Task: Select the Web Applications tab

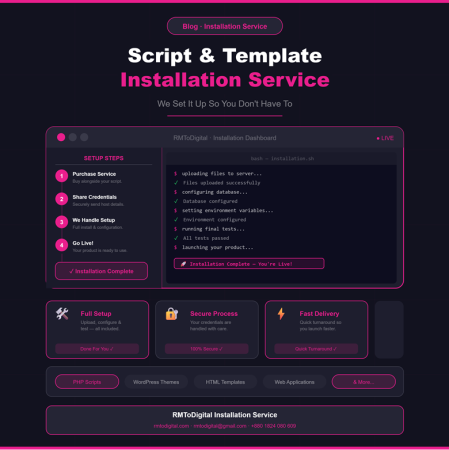Action: [x=294, y=382]
